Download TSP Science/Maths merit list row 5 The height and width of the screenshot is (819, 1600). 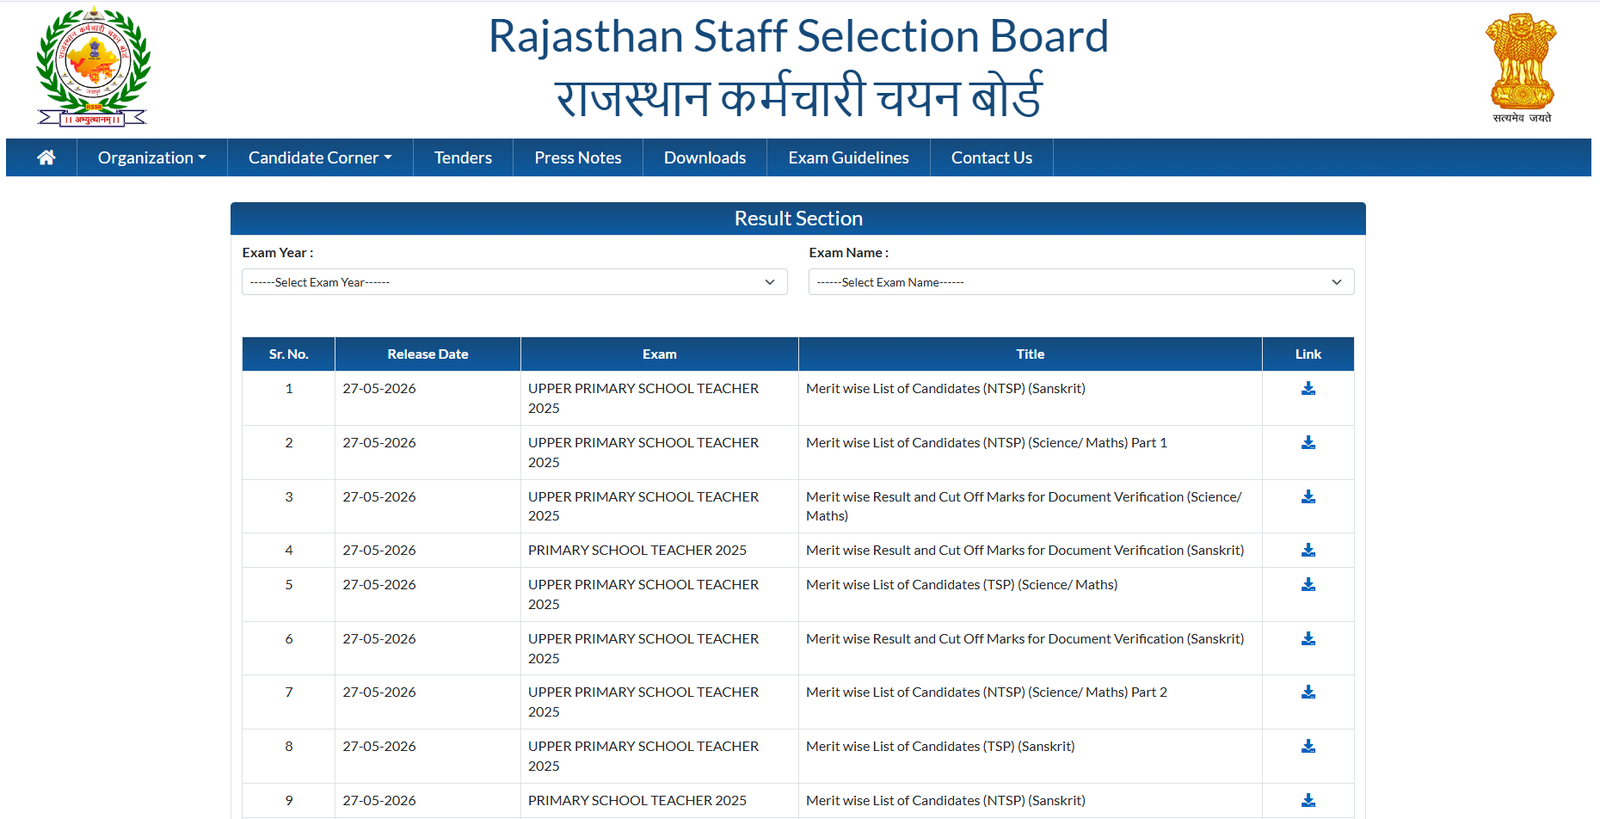(1308, 585)
